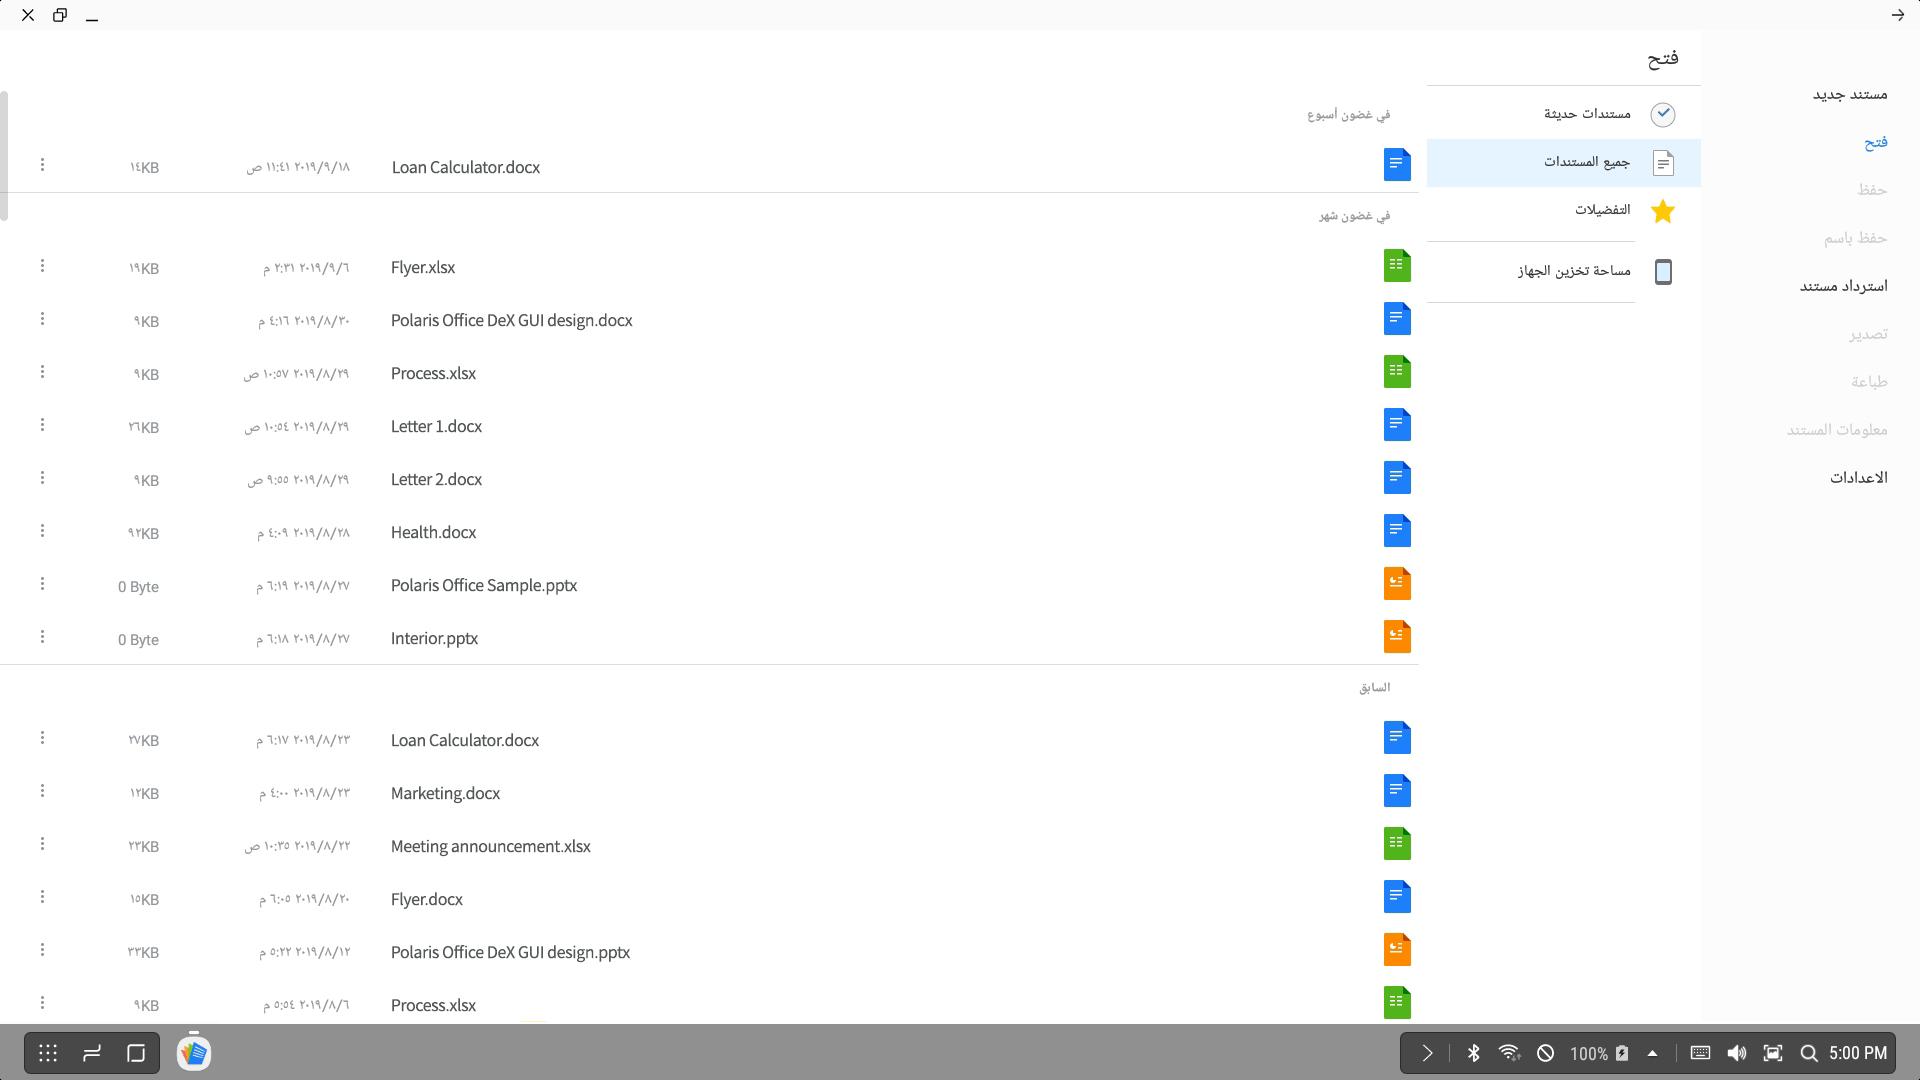Click the favorites star icon

click(1663, 211)
